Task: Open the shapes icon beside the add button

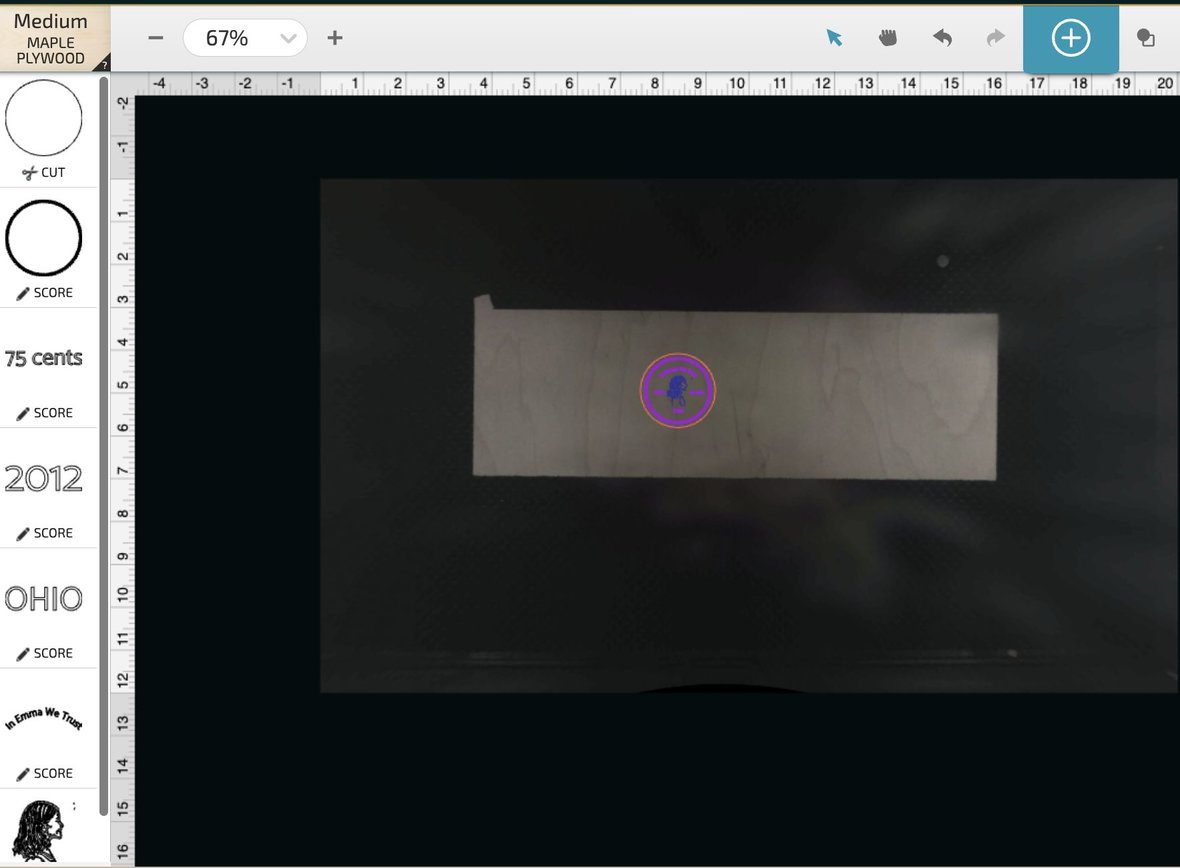Action: pos(1146,38)
